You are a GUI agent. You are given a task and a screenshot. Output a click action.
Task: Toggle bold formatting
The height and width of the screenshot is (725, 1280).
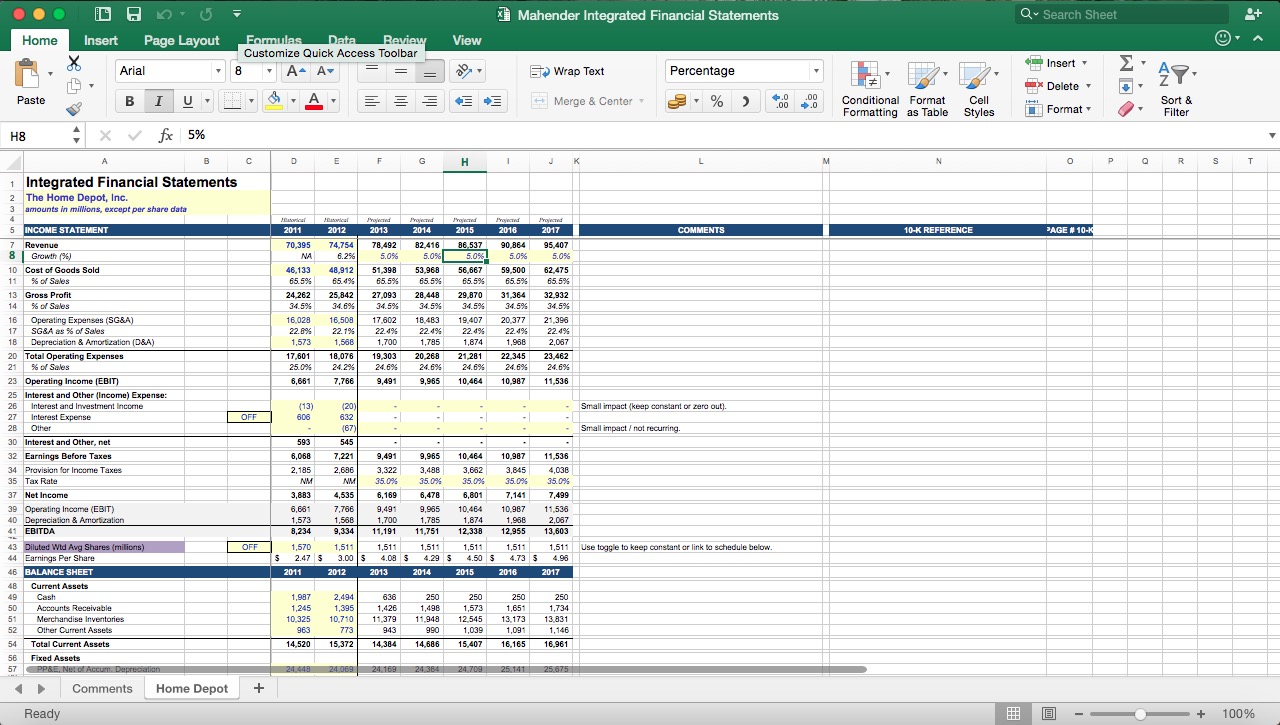point(129,101)
